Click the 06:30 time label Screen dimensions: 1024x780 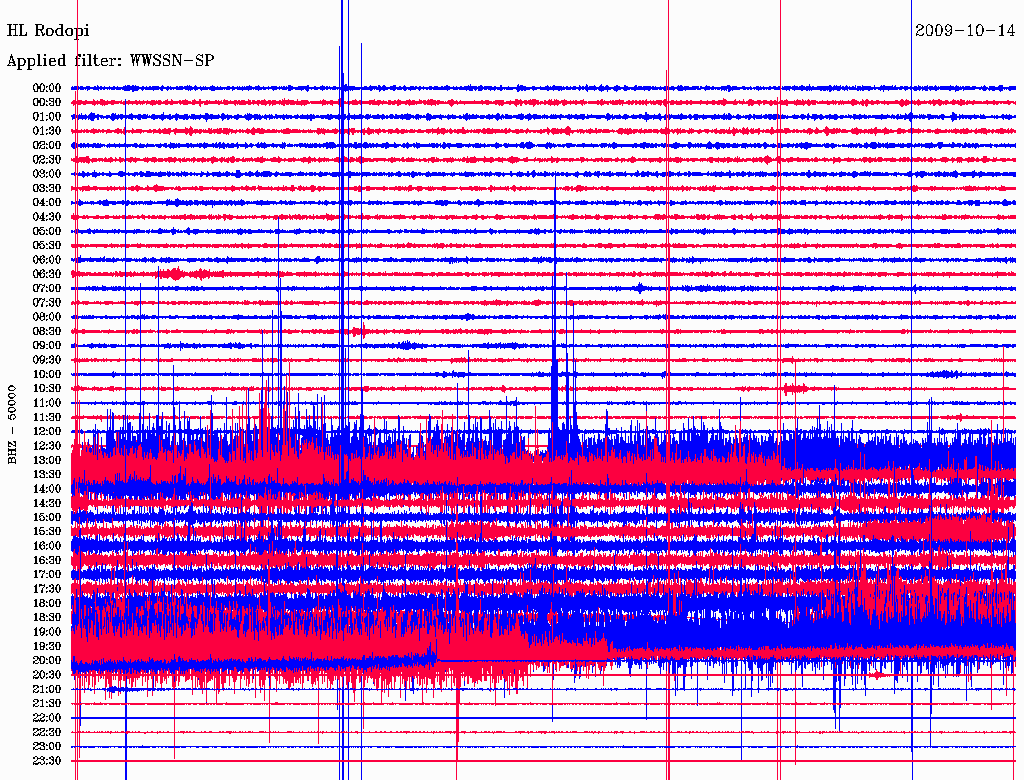pos(47,274)
